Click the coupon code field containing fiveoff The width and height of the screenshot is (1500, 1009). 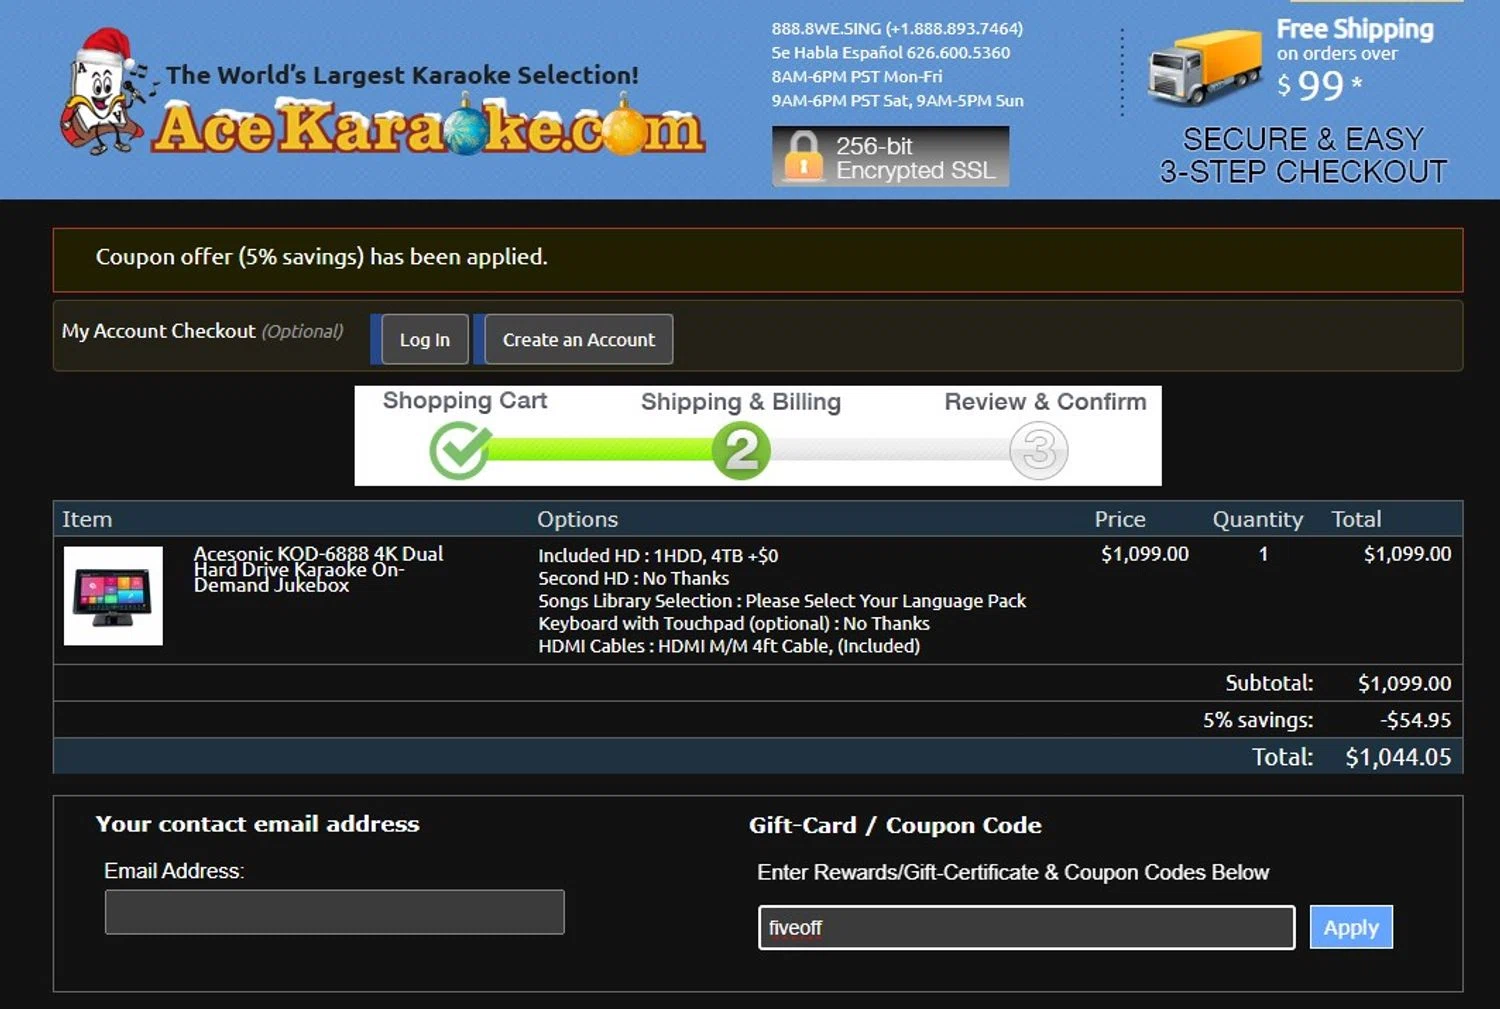[x=1026, y=927]
